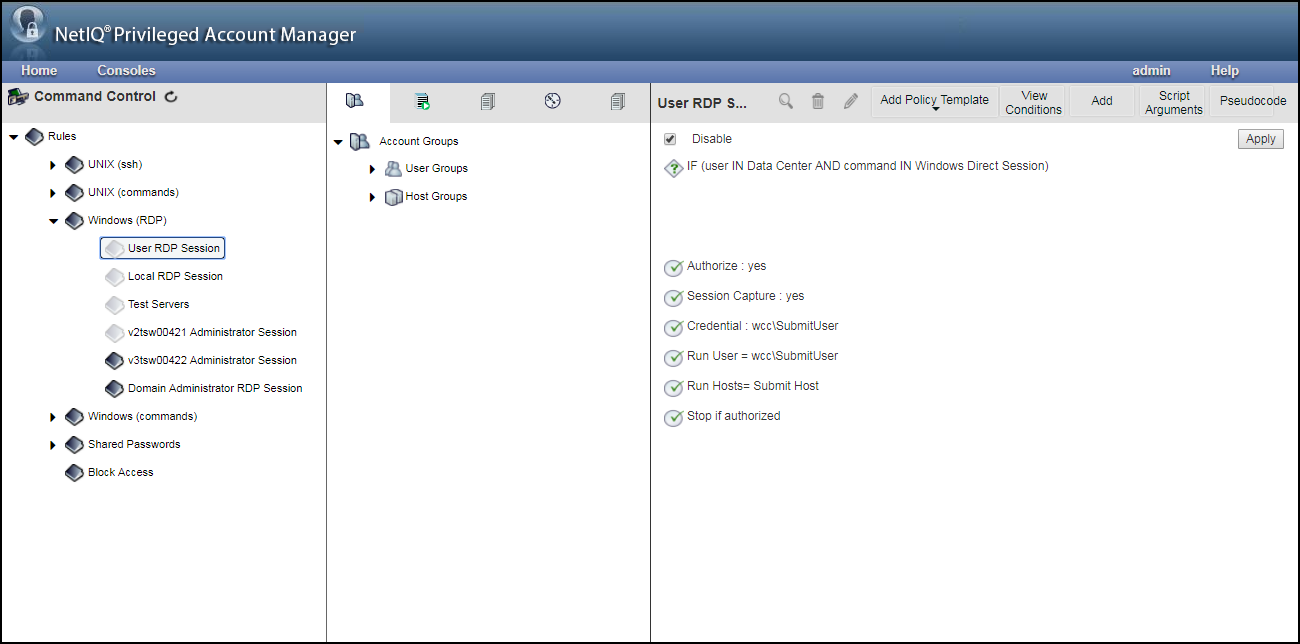Collapse the Windows (RDP) node
This screenshot has width=1300, height=644.
coord(54,220)
